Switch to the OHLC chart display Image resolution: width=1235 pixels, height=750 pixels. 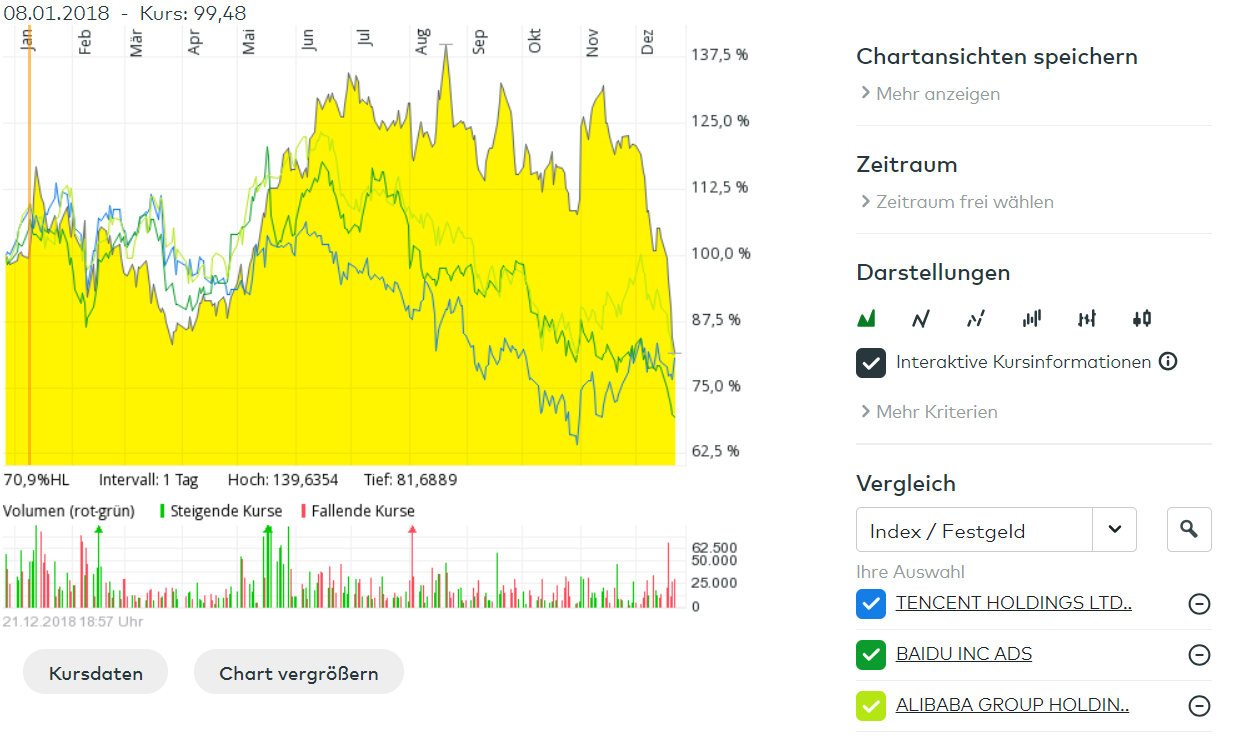pyautogui.click(x=1087, y=319)
